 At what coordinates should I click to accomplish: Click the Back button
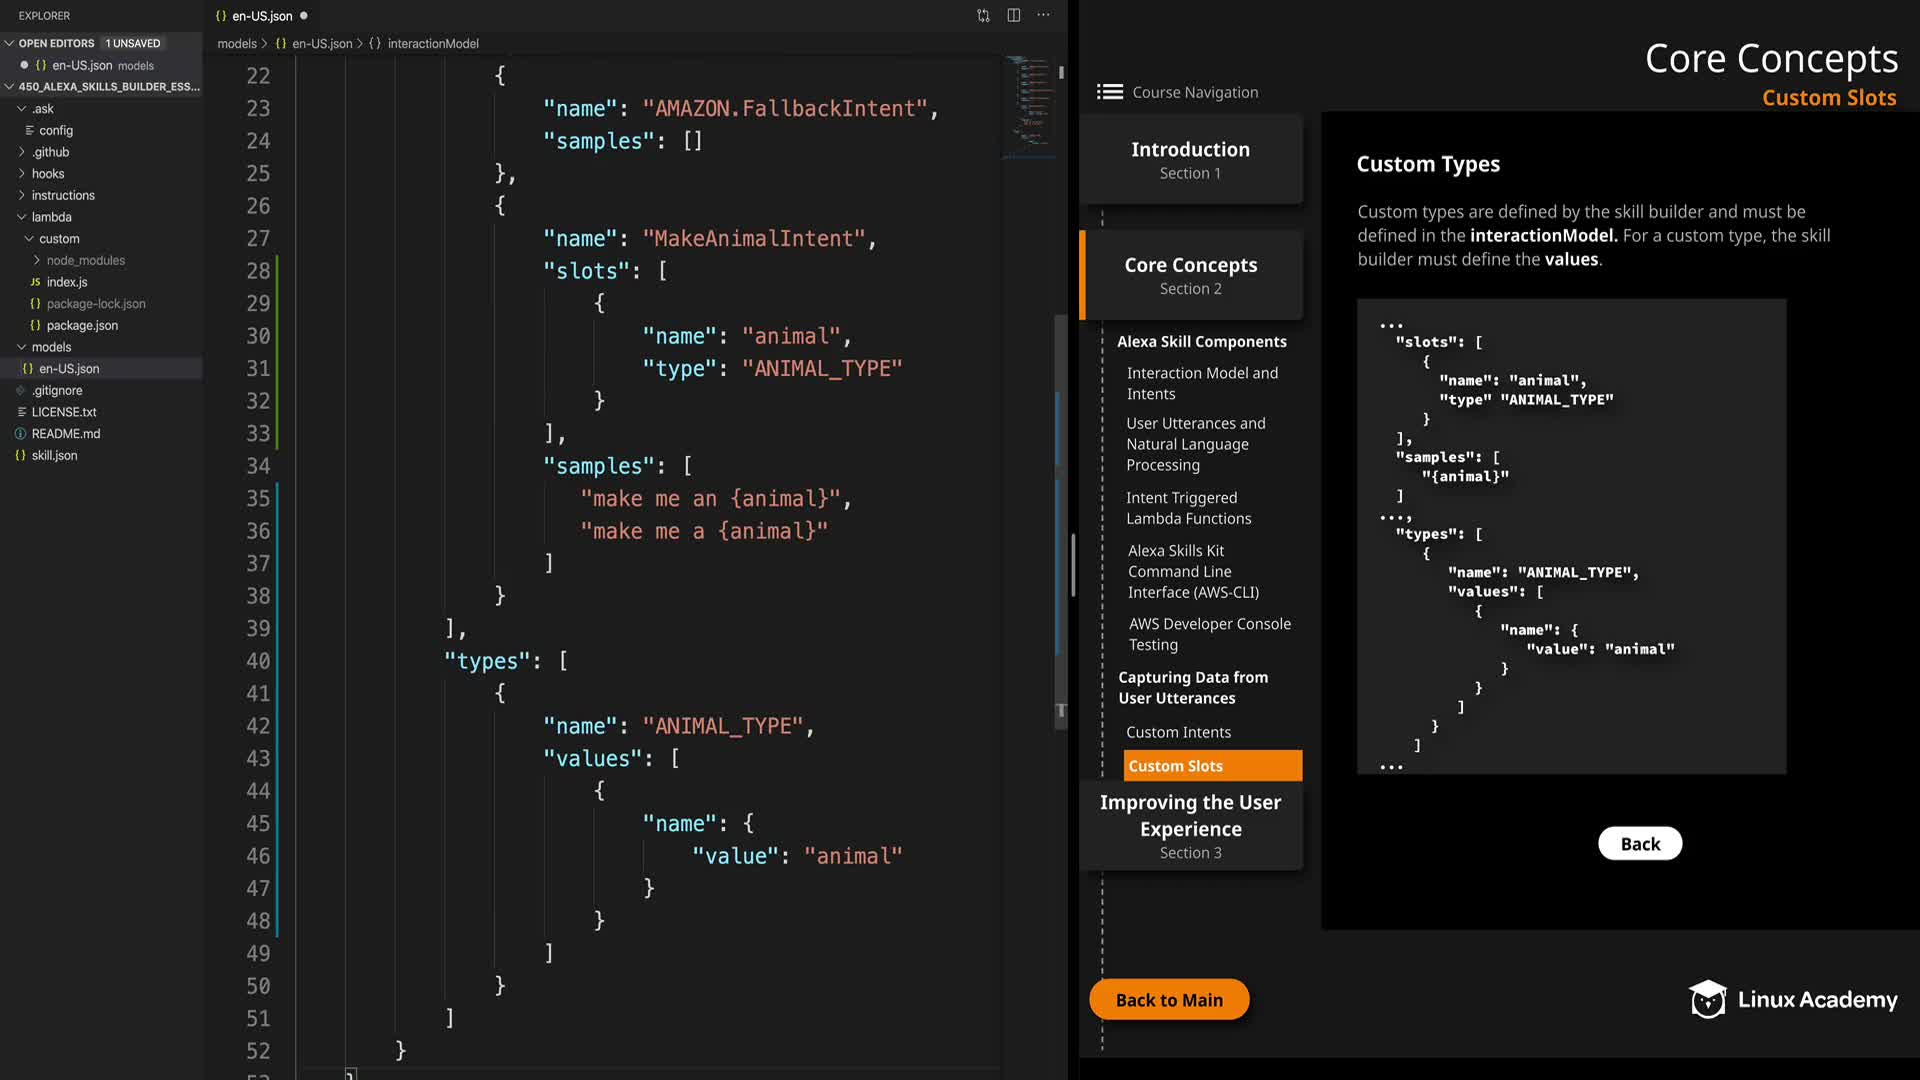point(1639,843)
